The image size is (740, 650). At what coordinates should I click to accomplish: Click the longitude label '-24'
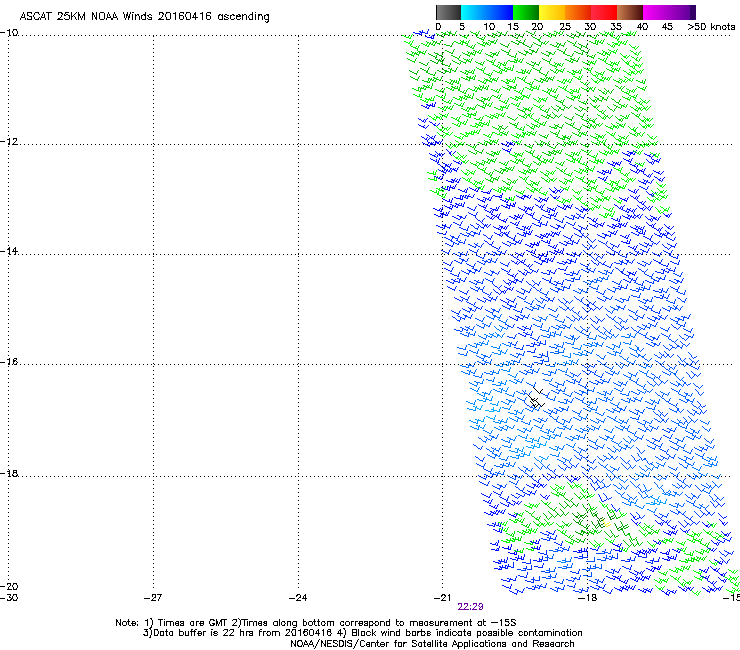[298, 598]
